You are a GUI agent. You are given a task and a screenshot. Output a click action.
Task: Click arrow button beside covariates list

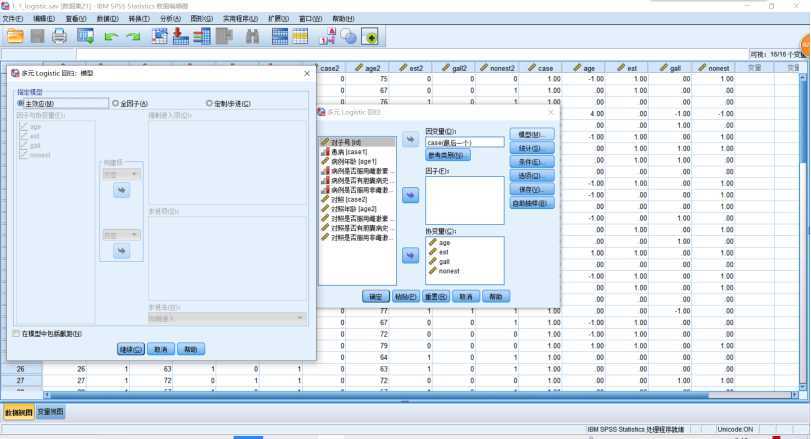[x=410, y=255]
